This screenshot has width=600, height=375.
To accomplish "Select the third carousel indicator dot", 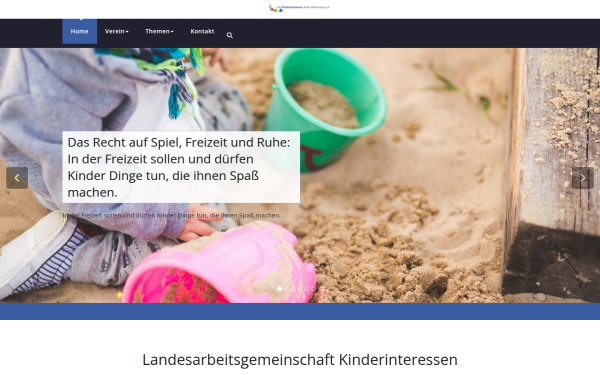I will [x=293, y=289].
